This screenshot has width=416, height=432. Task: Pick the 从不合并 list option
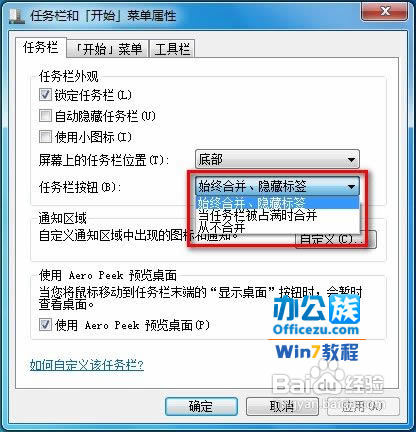click(277, 227)
